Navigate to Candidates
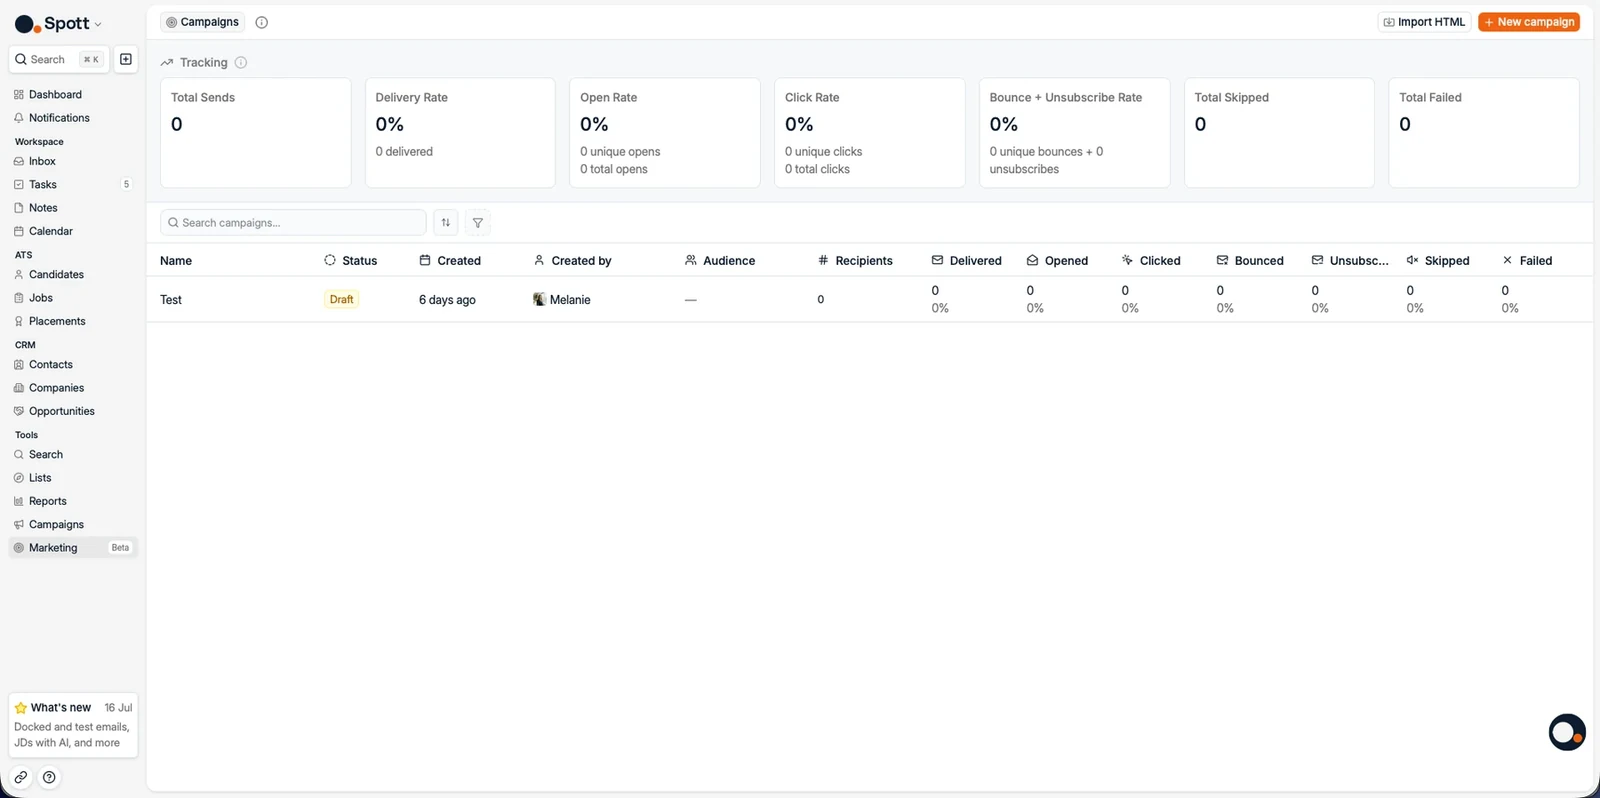This screenshot has height=798, width=1600. tap(73, 274)
